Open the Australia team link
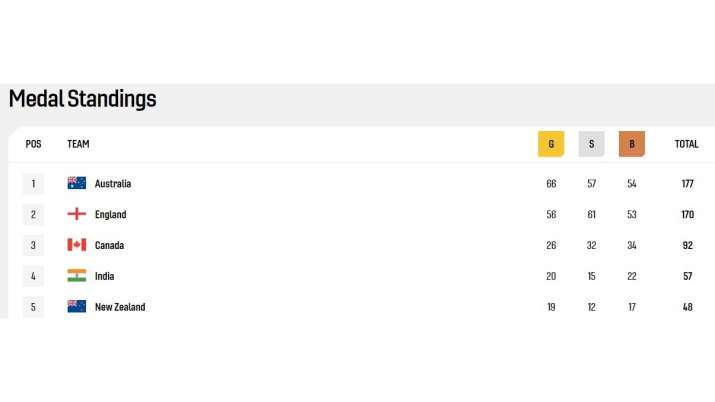 (113, 184)
